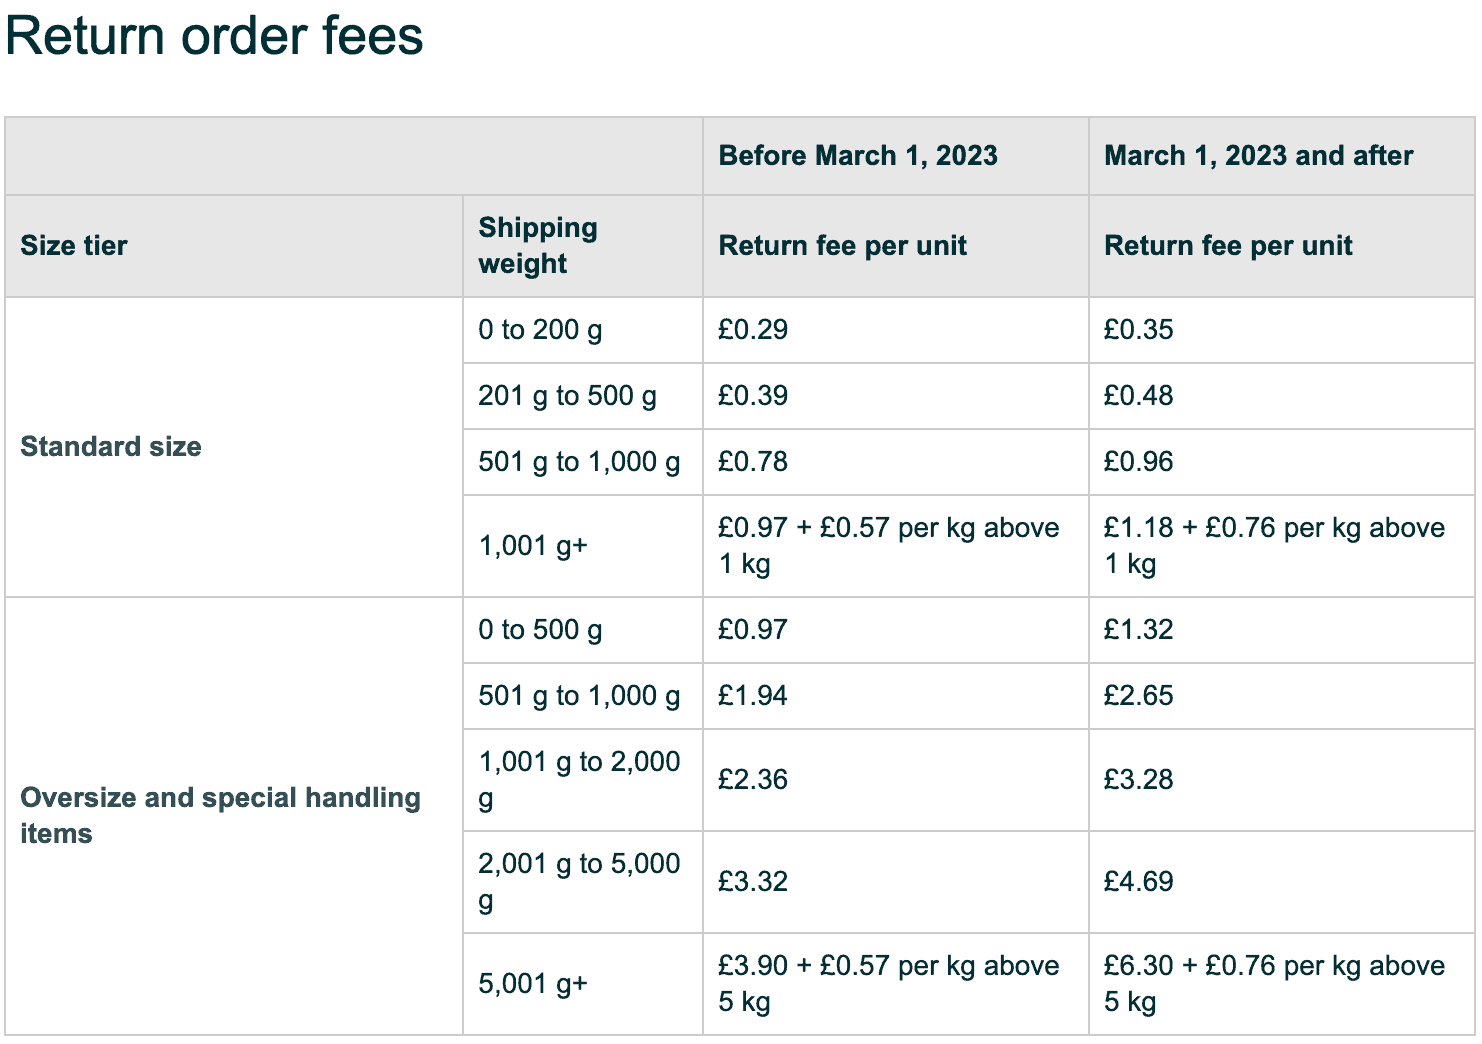Select the 'March 1, 2023 and after' header
The height and width of the screenshot is (1044, 1482).
[x=1258, y=156]
